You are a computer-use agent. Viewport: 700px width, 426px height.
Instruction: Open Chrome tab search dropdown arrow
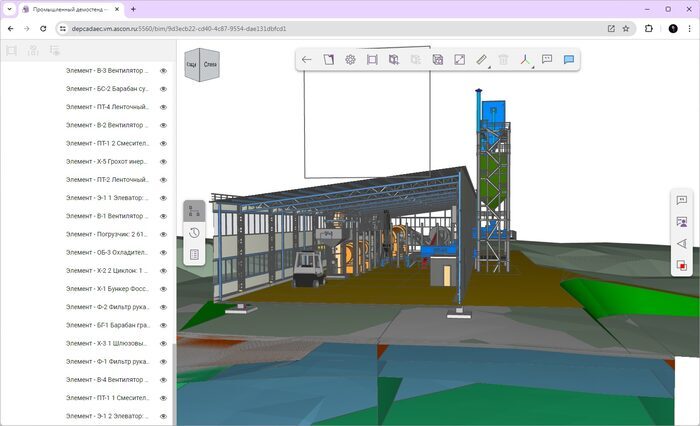10,9
